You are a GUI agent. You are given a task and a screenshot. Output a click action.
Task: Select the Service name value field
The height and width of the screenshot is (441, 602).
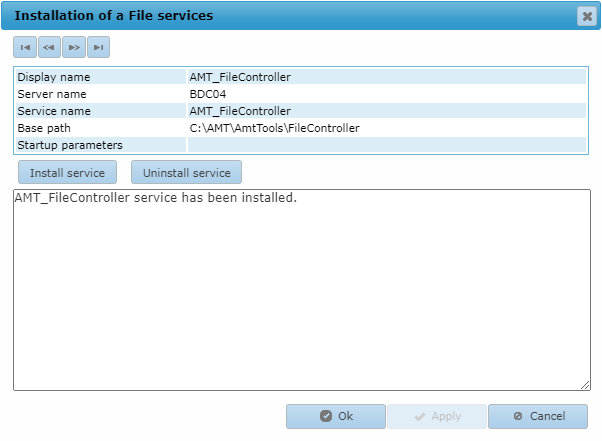point(387,111)
